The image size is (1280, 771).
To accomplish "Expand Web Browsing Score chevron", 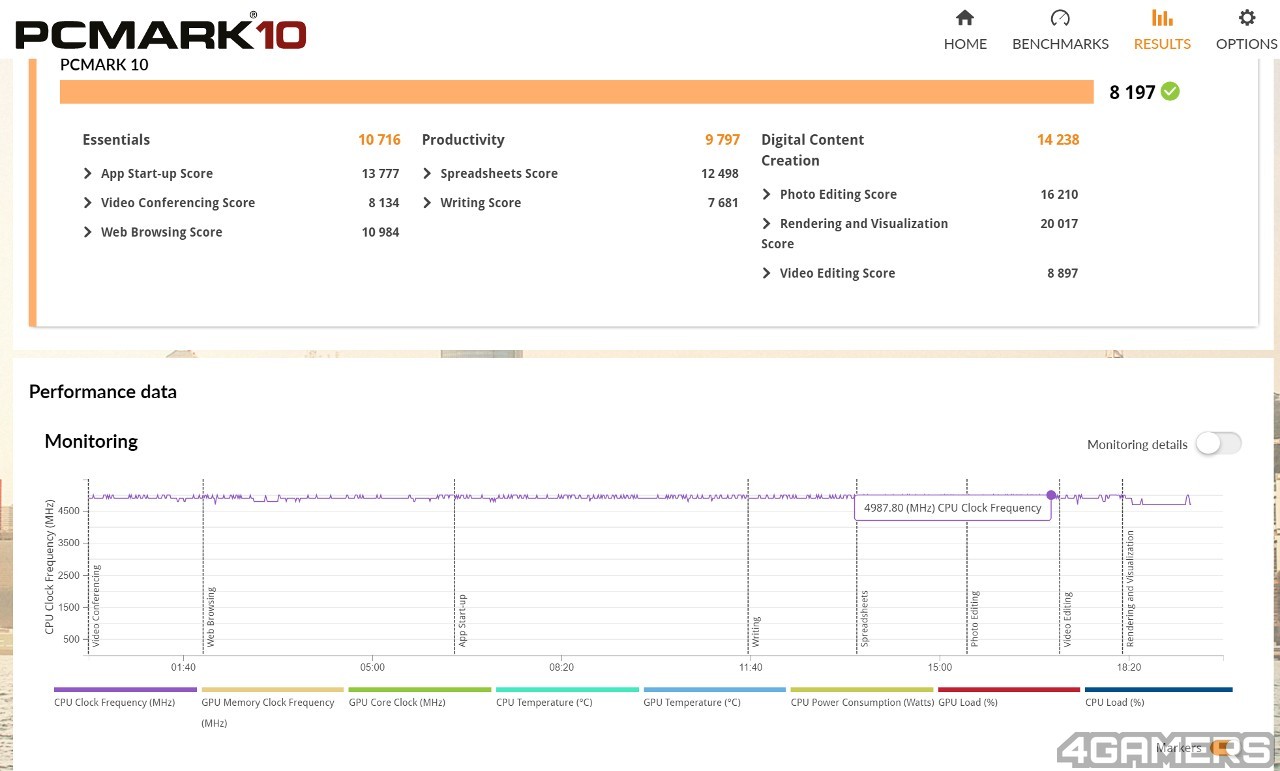I will pyautogui.click(x=88, y=232).
